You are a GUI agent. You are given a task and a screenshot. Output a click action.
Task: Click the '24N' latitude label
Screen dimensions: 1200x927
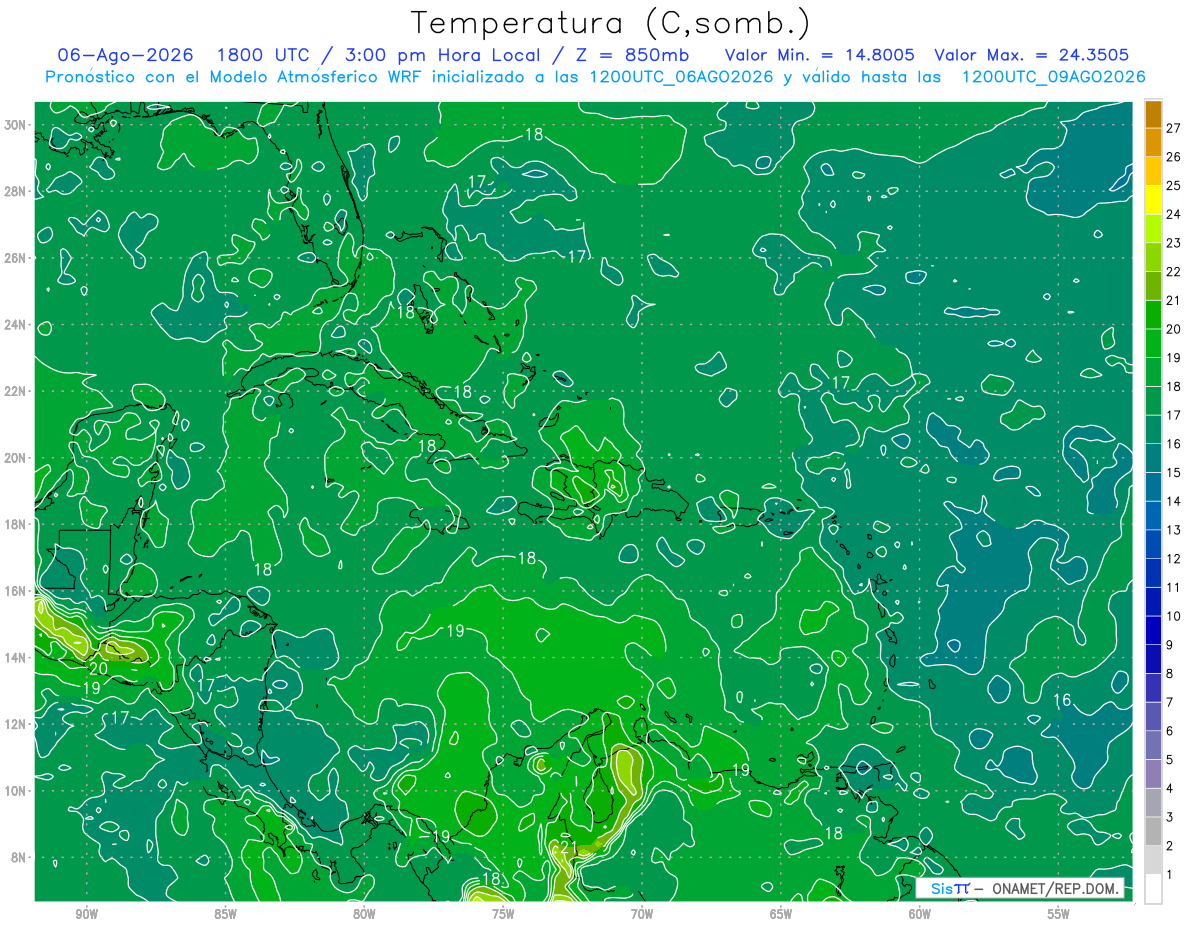click(x=16, y=325)
